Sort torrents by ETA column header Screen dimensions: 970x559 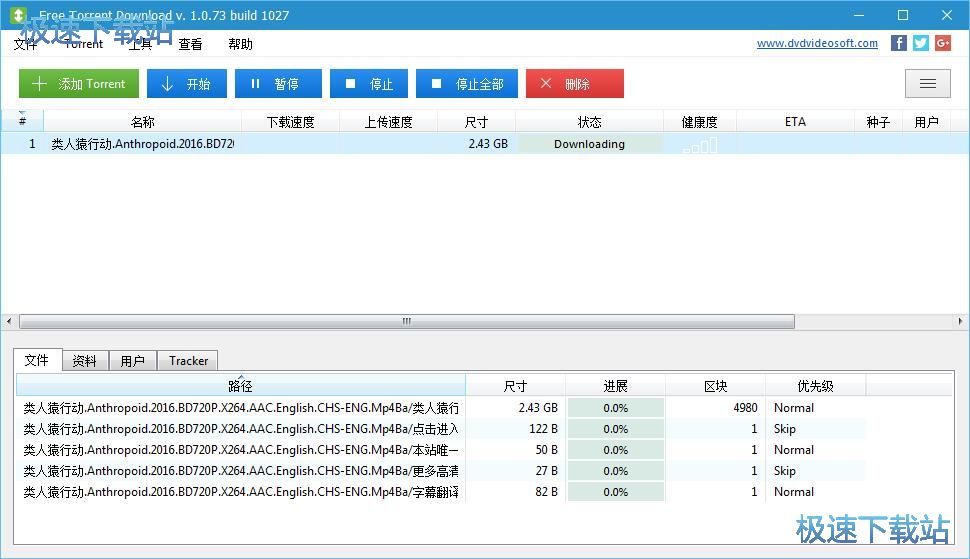(x=795, y=122)
